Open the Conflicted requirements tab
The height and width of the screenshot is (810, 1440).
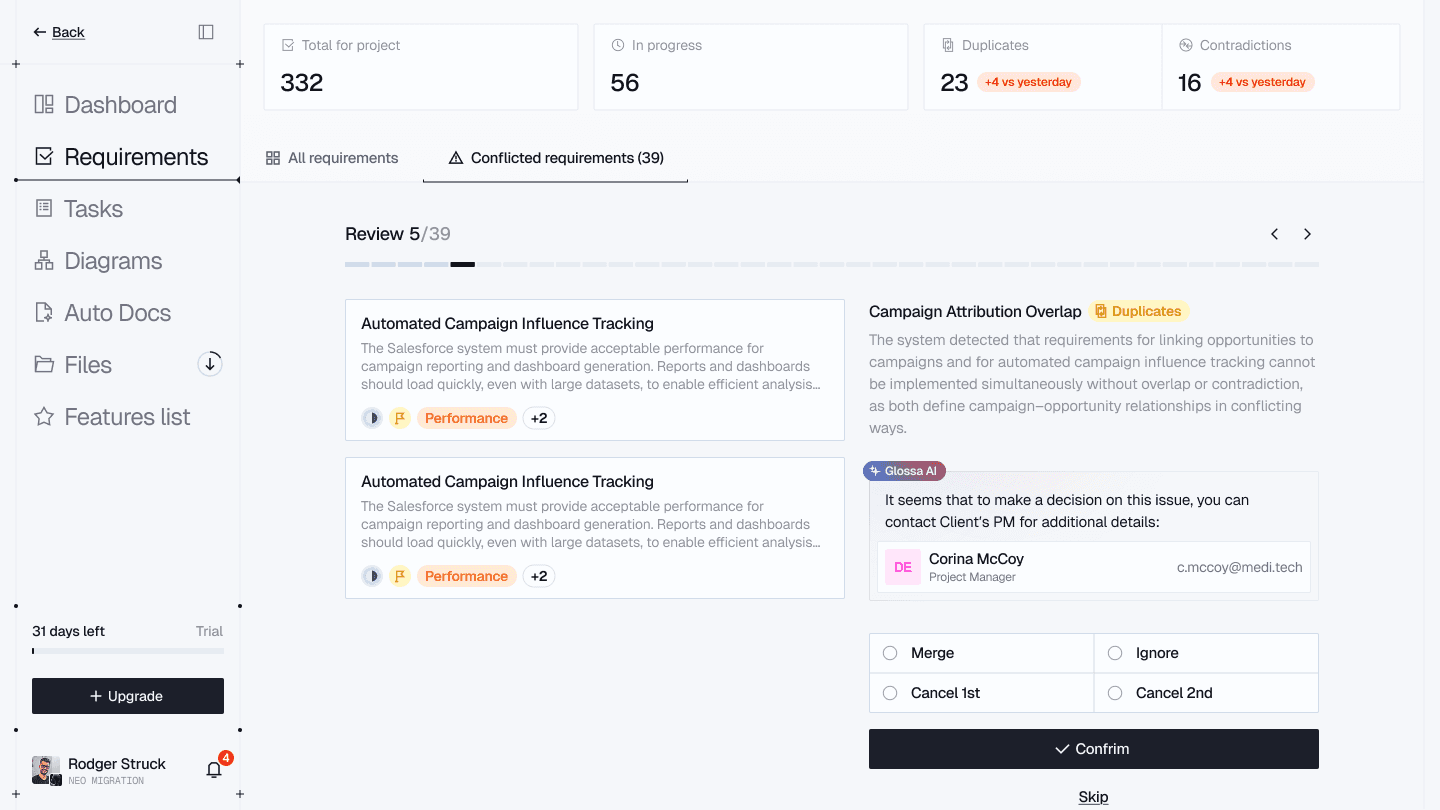555,157
